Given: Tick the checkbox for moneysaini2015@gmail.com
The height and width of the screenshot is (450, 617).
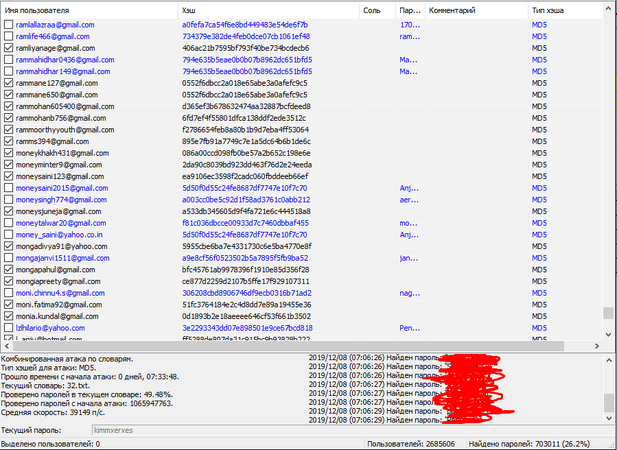Looking at the screenshot, I should click(x=8, y=188).
